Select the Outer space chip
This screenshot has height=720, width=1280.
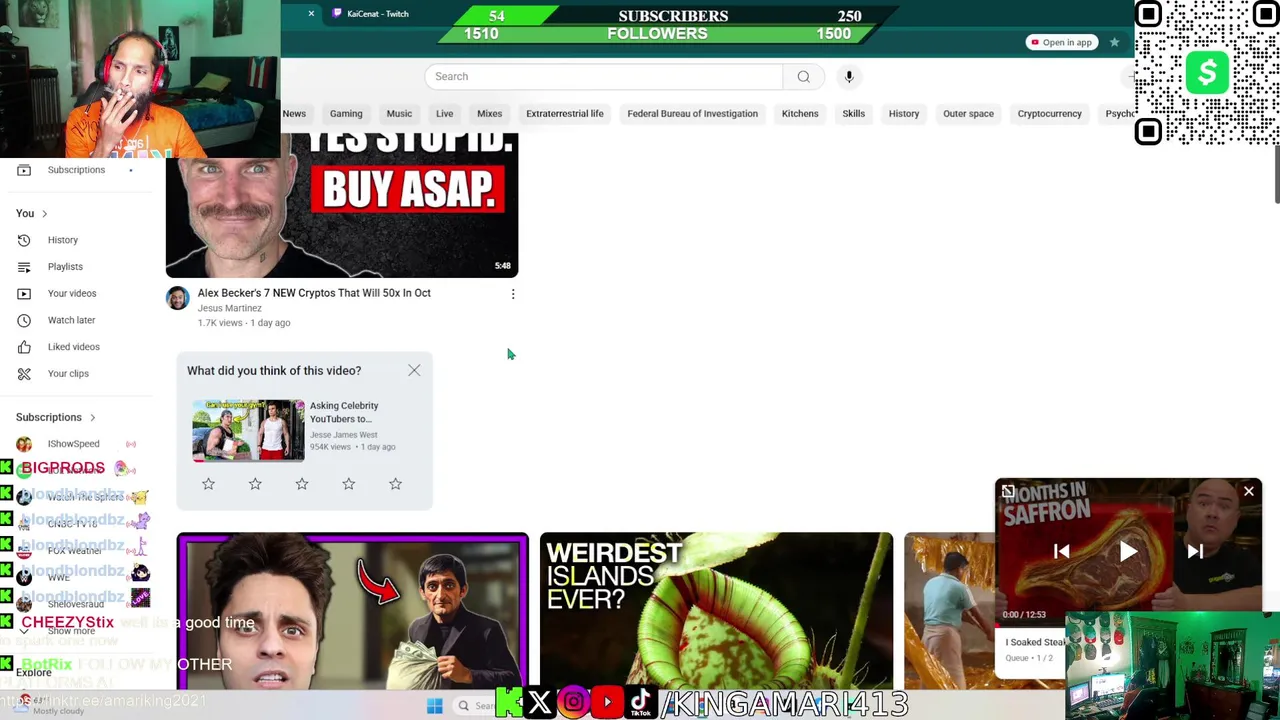(x=968, y=114)
